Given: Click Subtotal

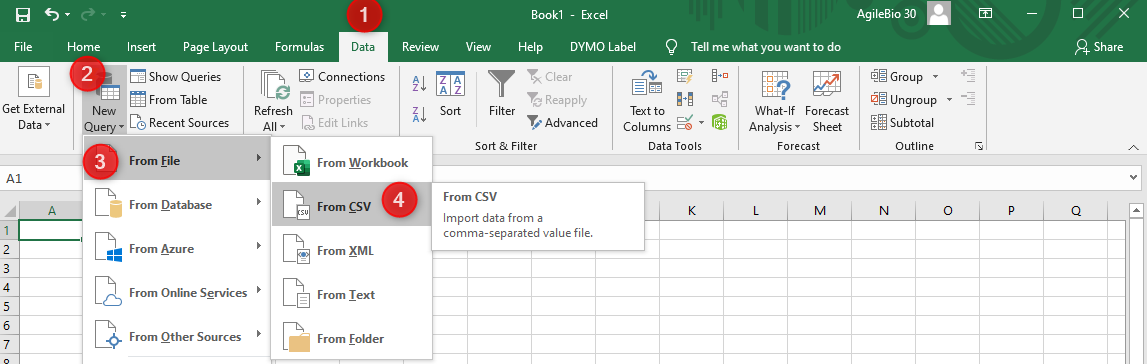Looking at the screenshot, I should [x=903, y=123].
